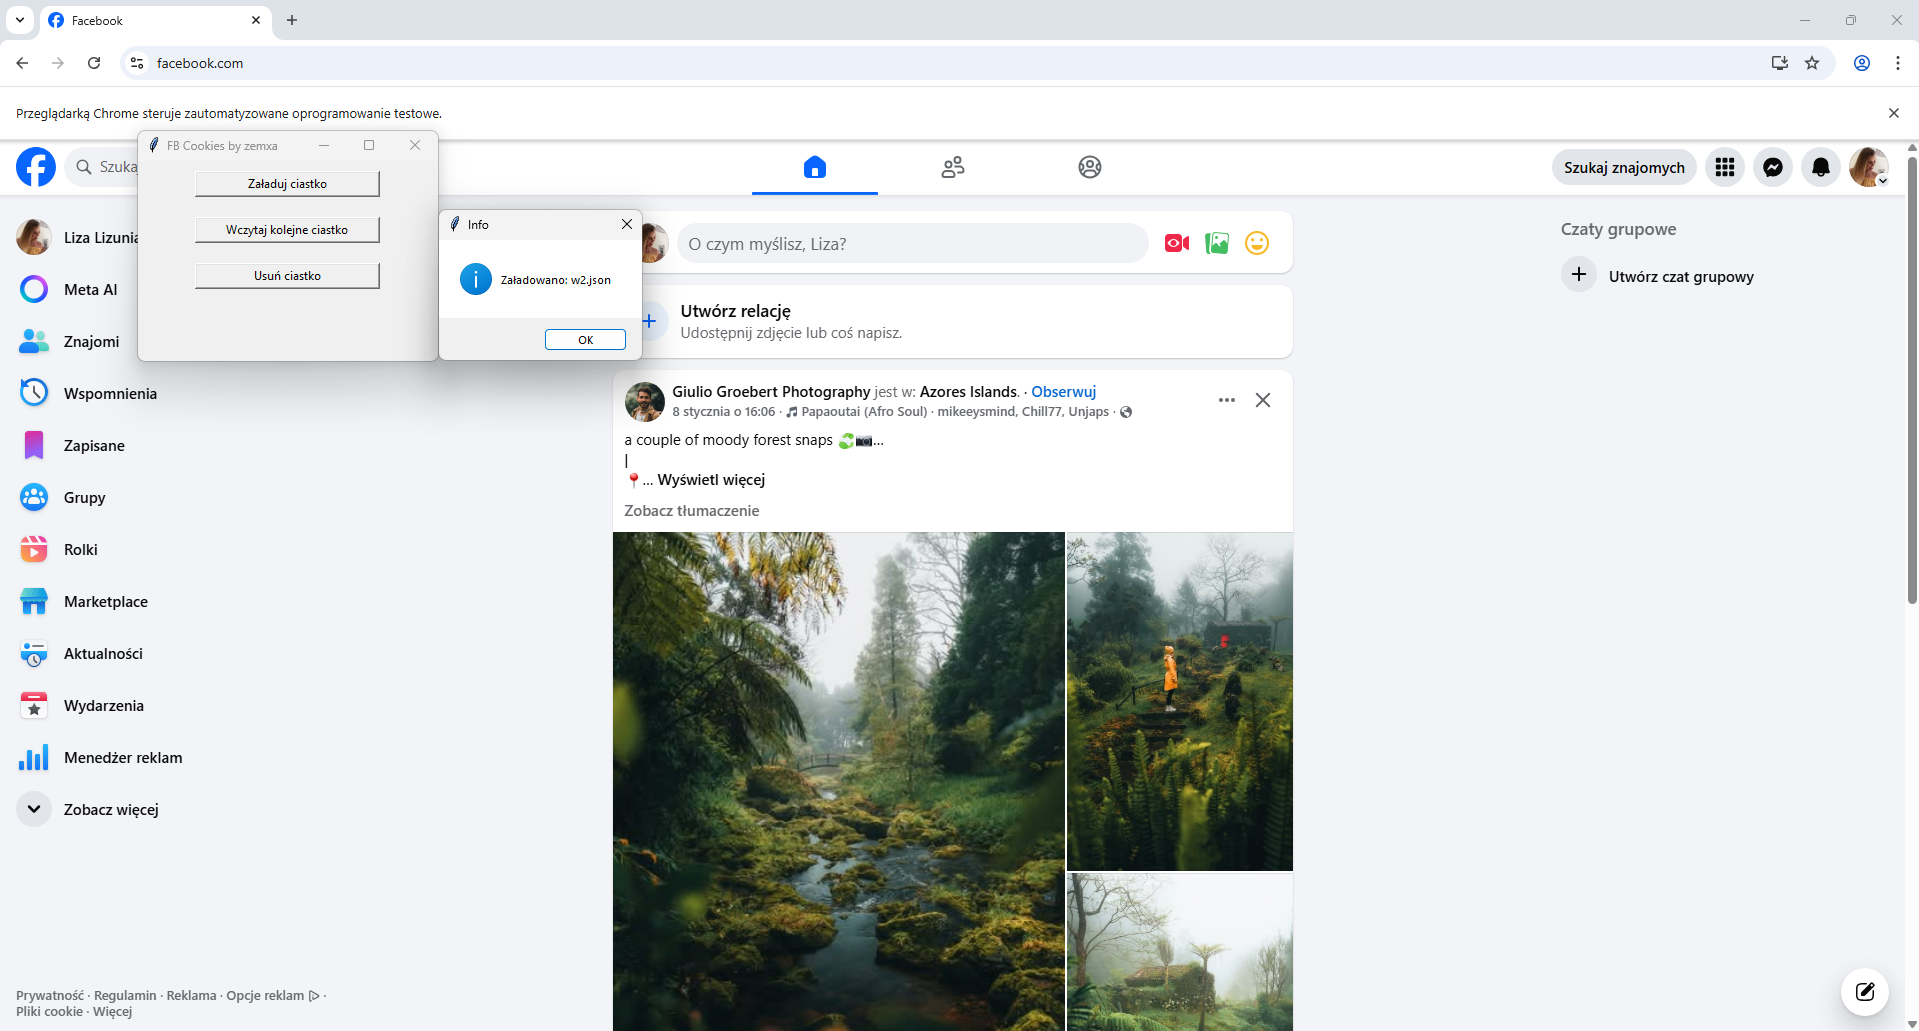The image size is (1919, 1031).
Task: Click the Facebook logo
Action: coord(36,167)
